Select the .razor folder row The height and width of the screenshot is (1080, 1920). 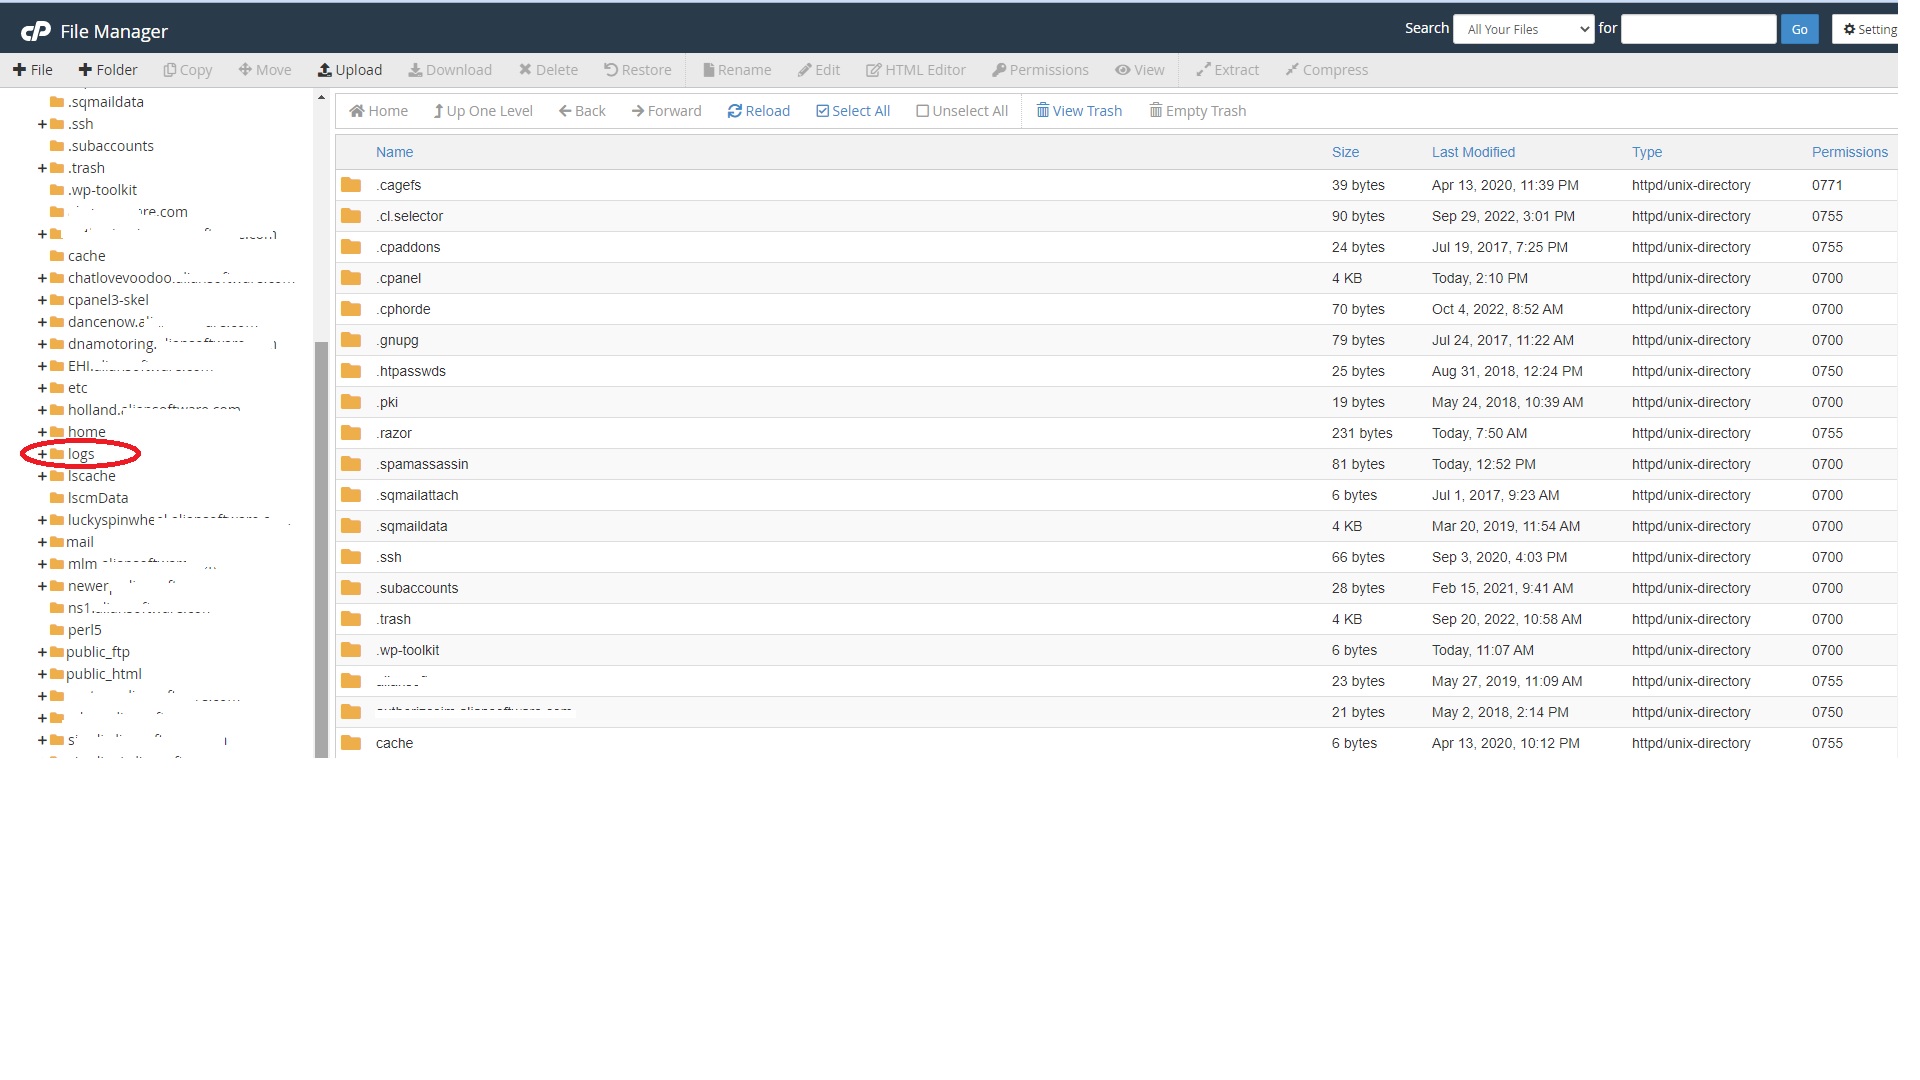[x=1116, y=433]
